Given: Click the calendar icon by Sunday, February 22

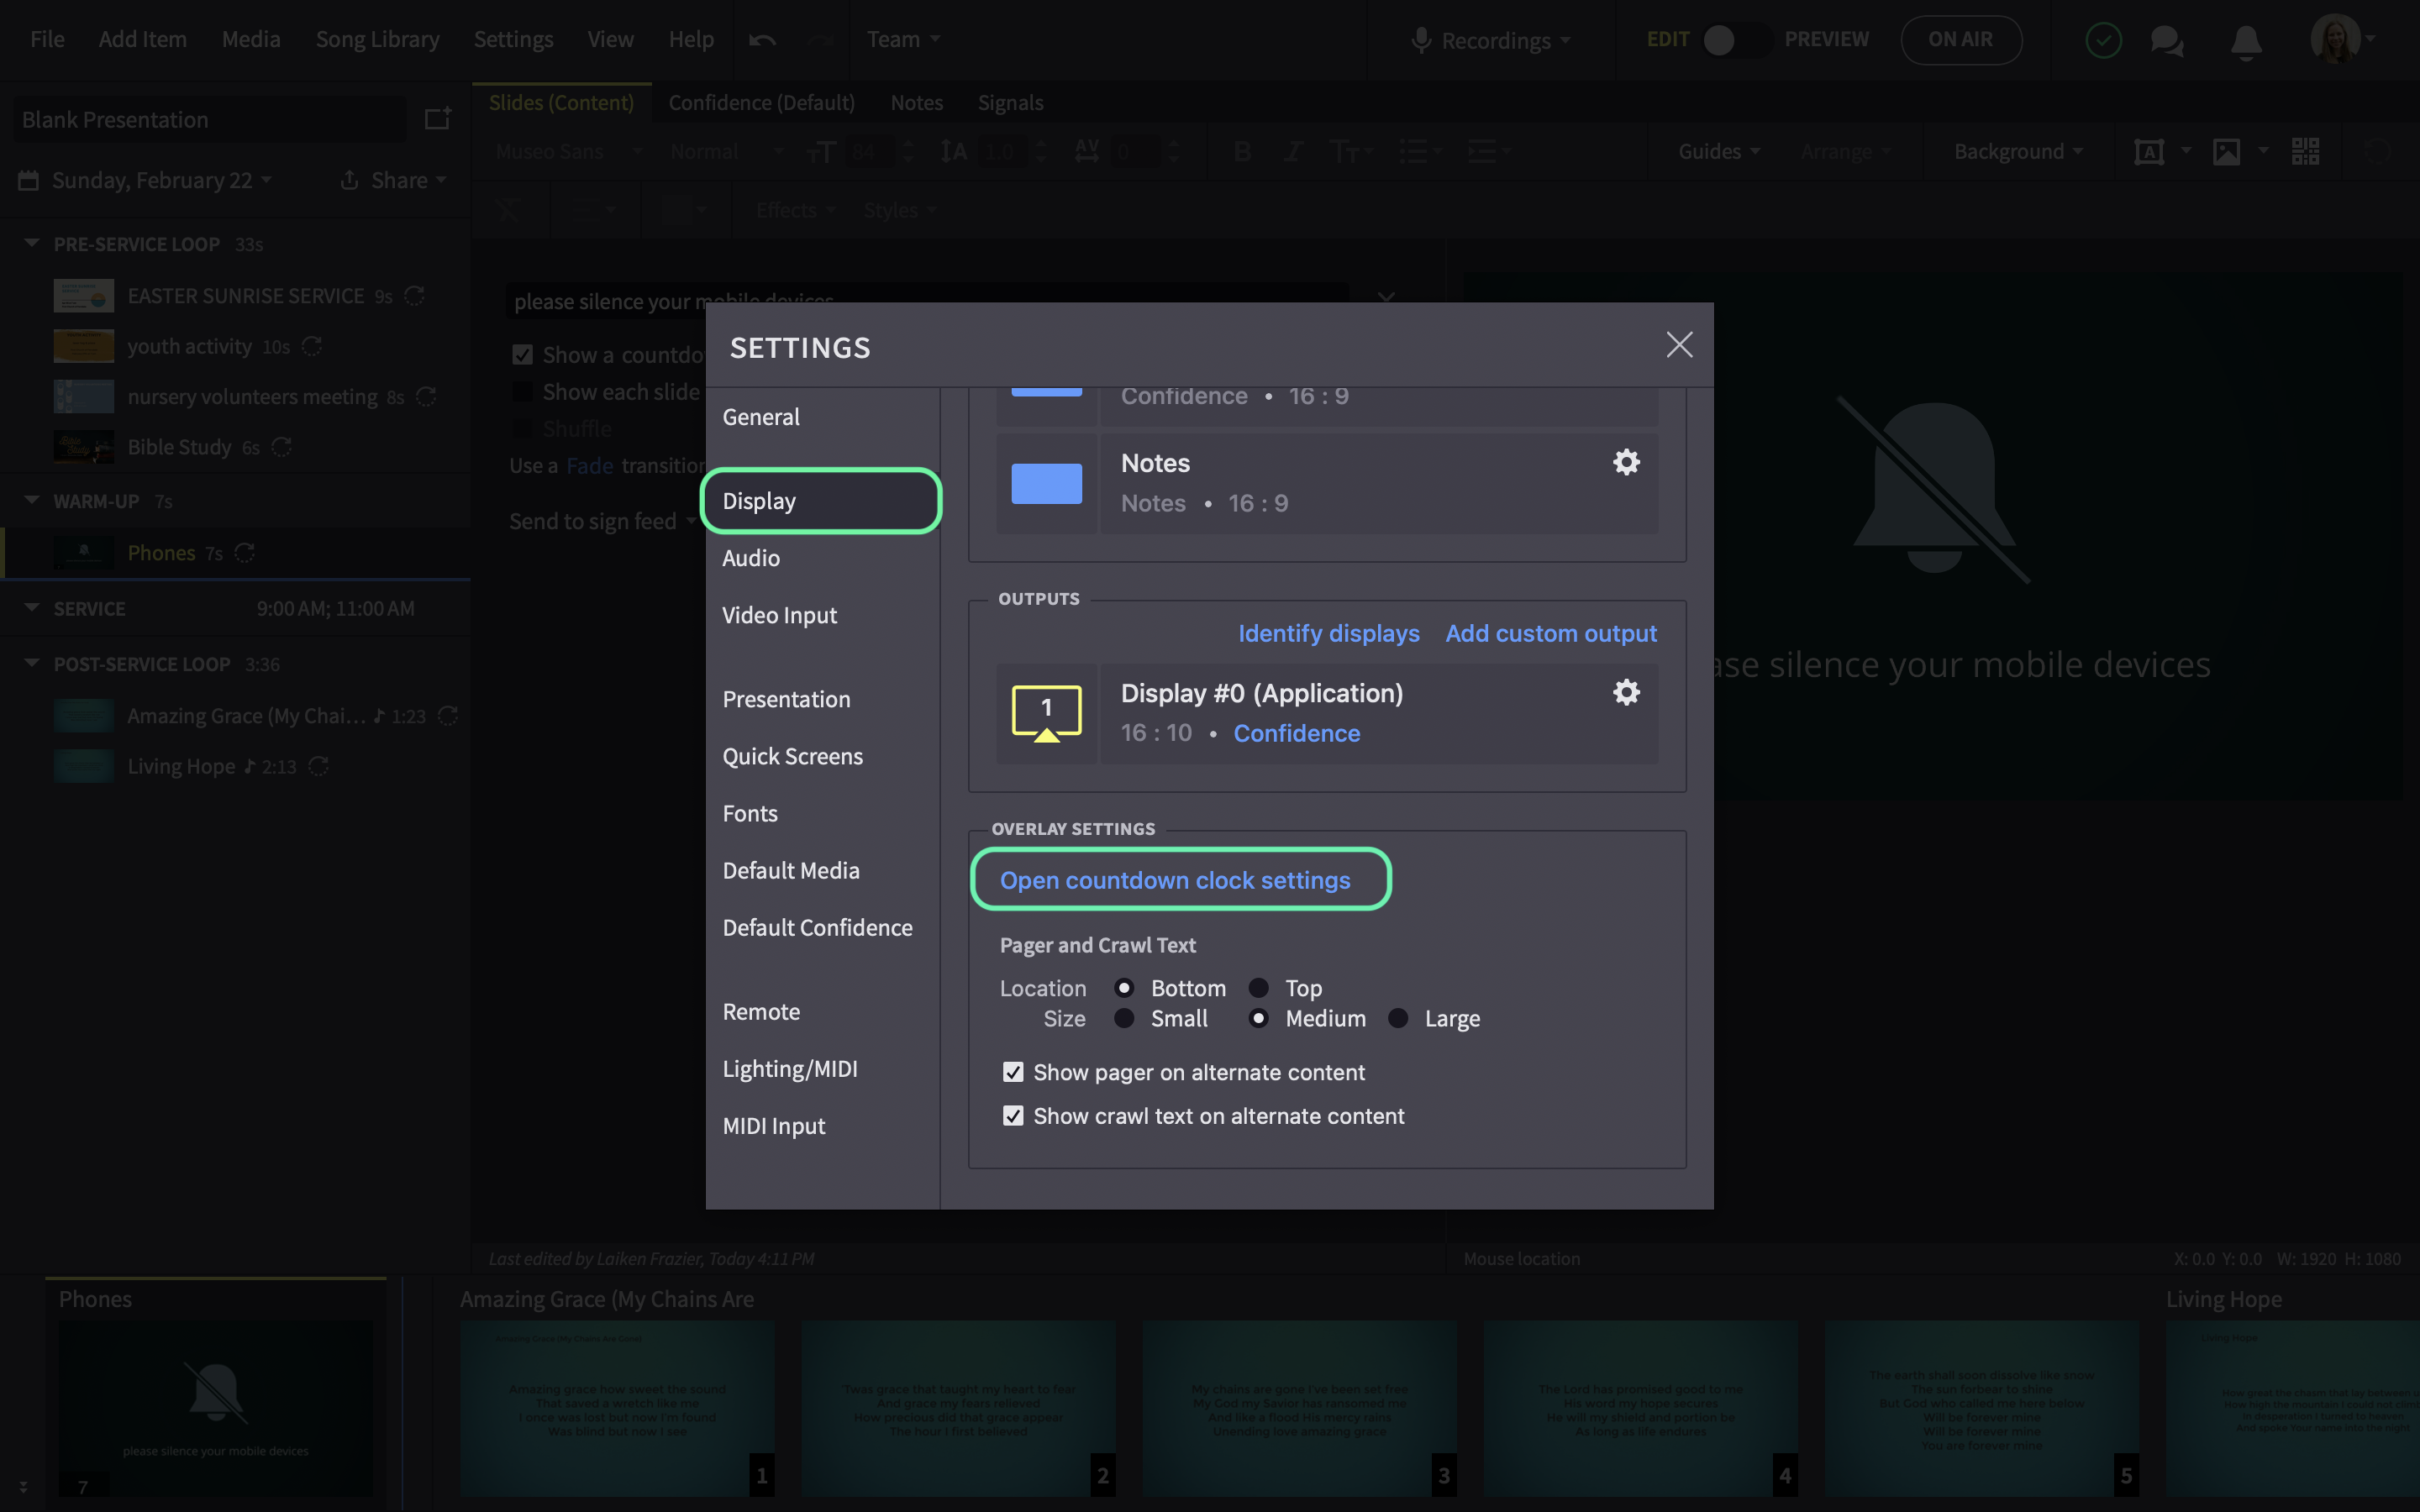Looking at the screenshot, I should pyautogui.click(x=29, y=180).
